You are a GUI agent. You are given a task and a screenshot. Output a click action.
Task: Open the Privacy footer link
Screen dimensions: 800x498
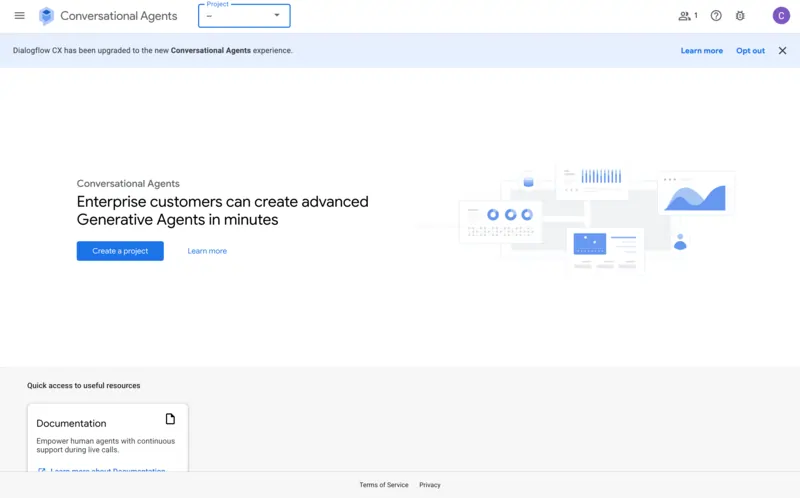(x=430, y=485)
